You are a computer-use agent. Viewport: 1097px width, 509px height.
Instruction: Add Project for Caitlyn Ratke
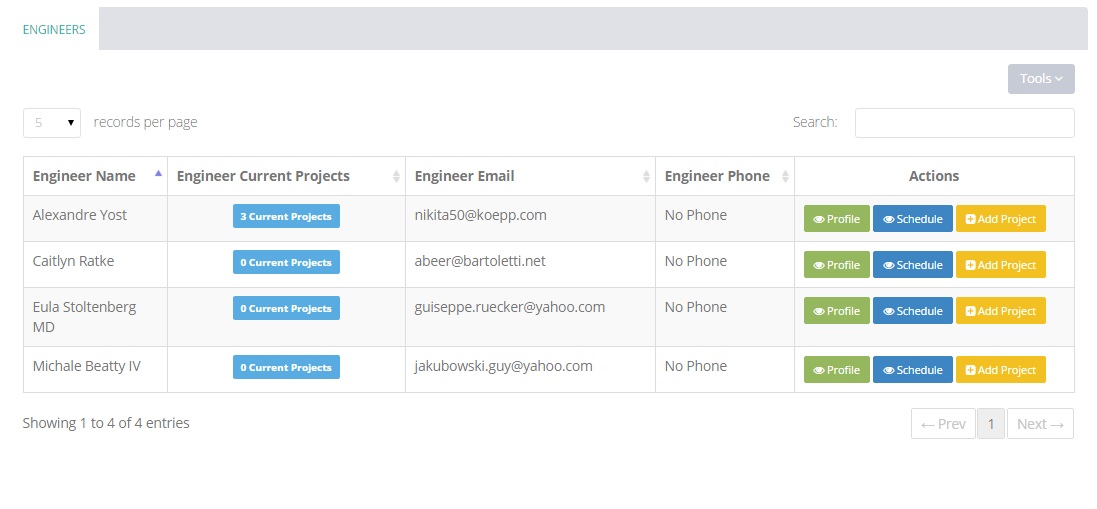point(1000,265)
